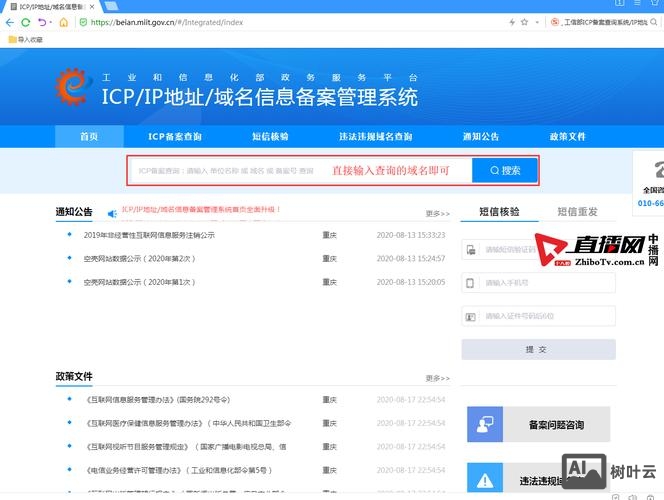Click the blue 搜索 search button
Viewport: 664px width, 500px height.
(505, 171)
